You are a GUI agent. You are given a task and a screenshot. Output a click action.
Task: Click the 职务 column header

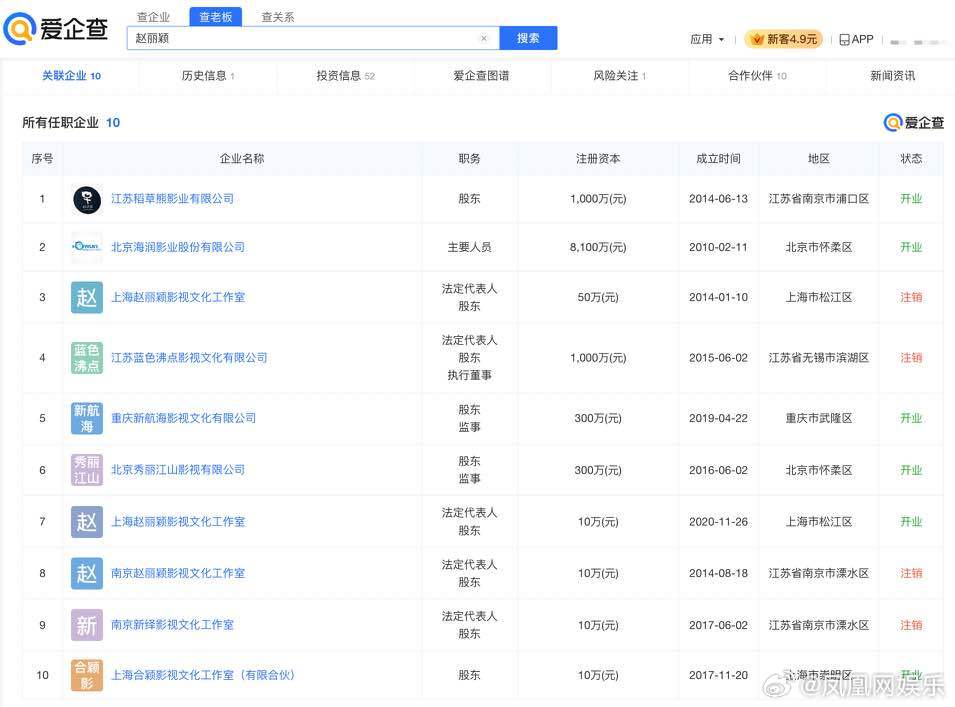(470, 159)
